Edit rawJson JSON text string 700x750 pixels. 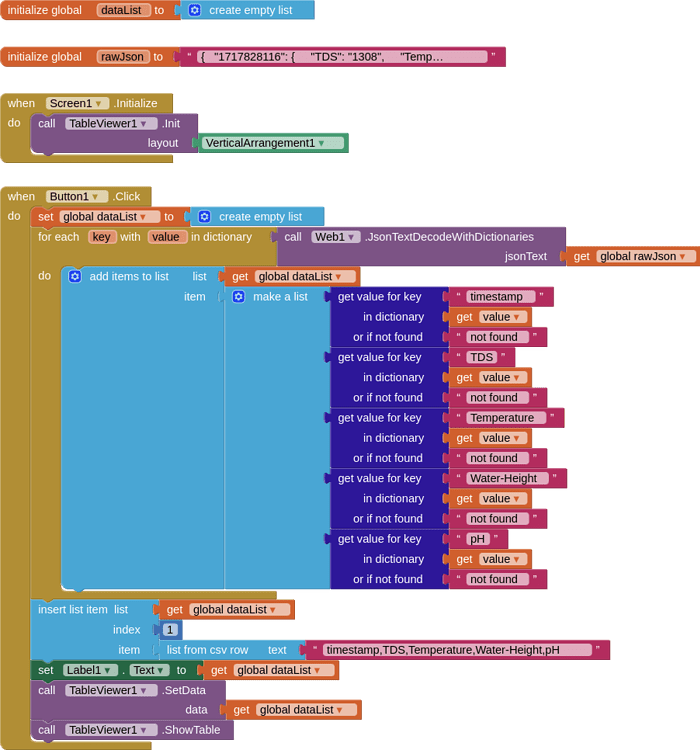pyautogui.click(x=342, y=57)
